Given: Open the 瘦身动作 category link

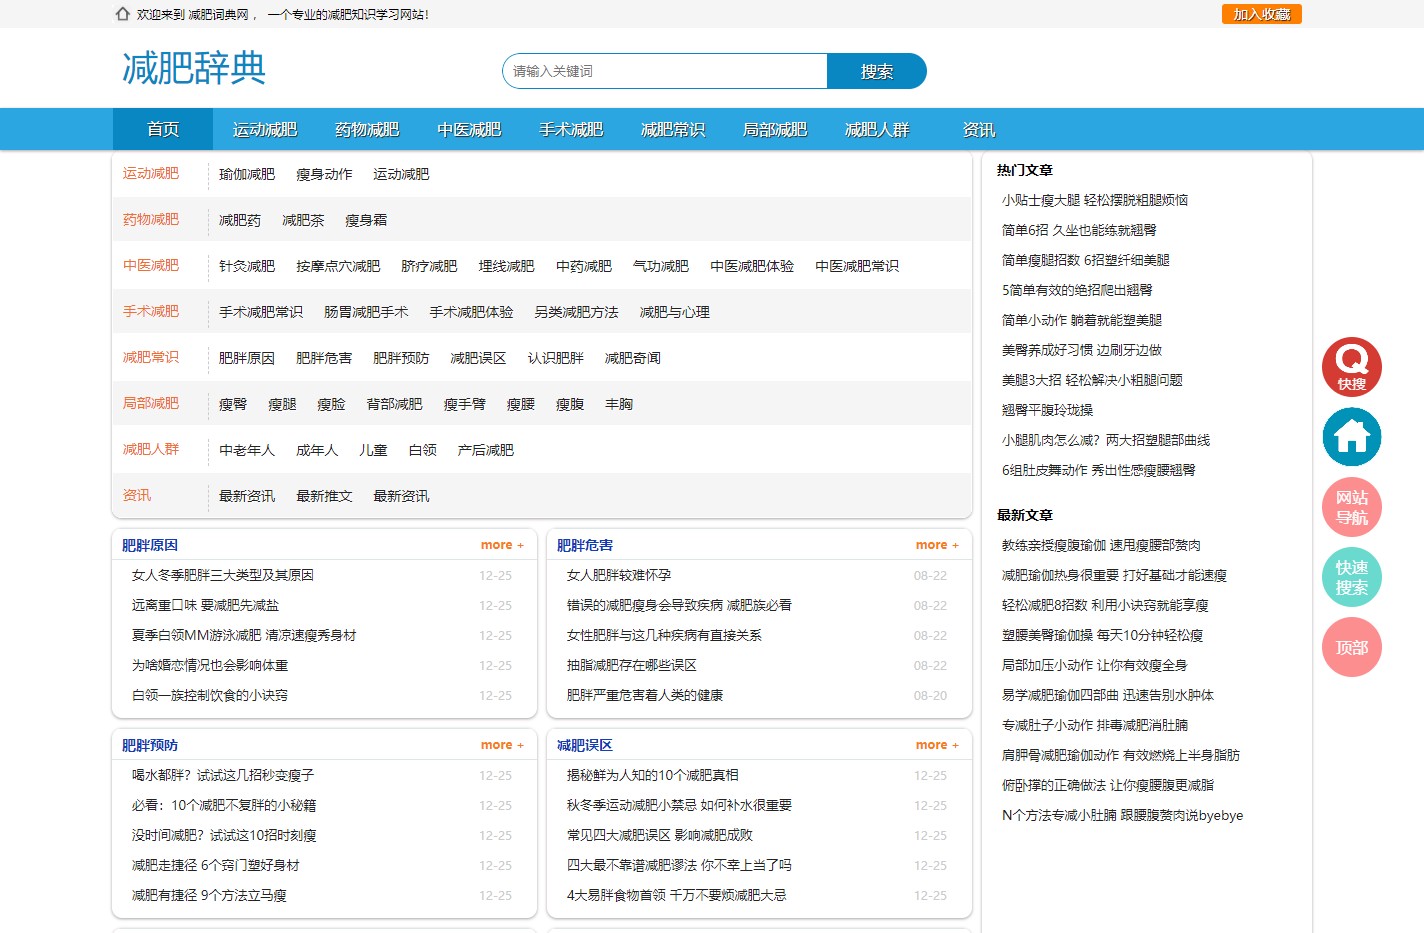Looking at the screenshot, I should click(x=324, y=174).
